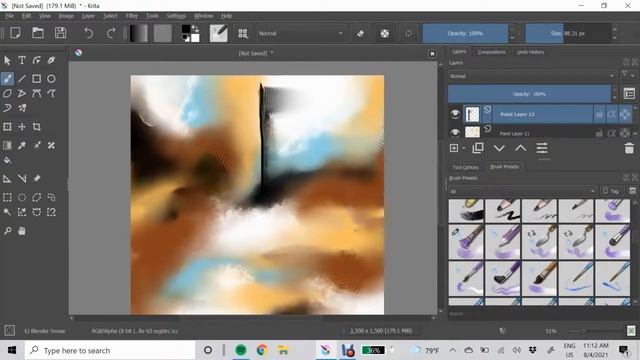Select the Color Sampler eyedropper tool
The image size is (640, 360).
click(x=22, y=145)
